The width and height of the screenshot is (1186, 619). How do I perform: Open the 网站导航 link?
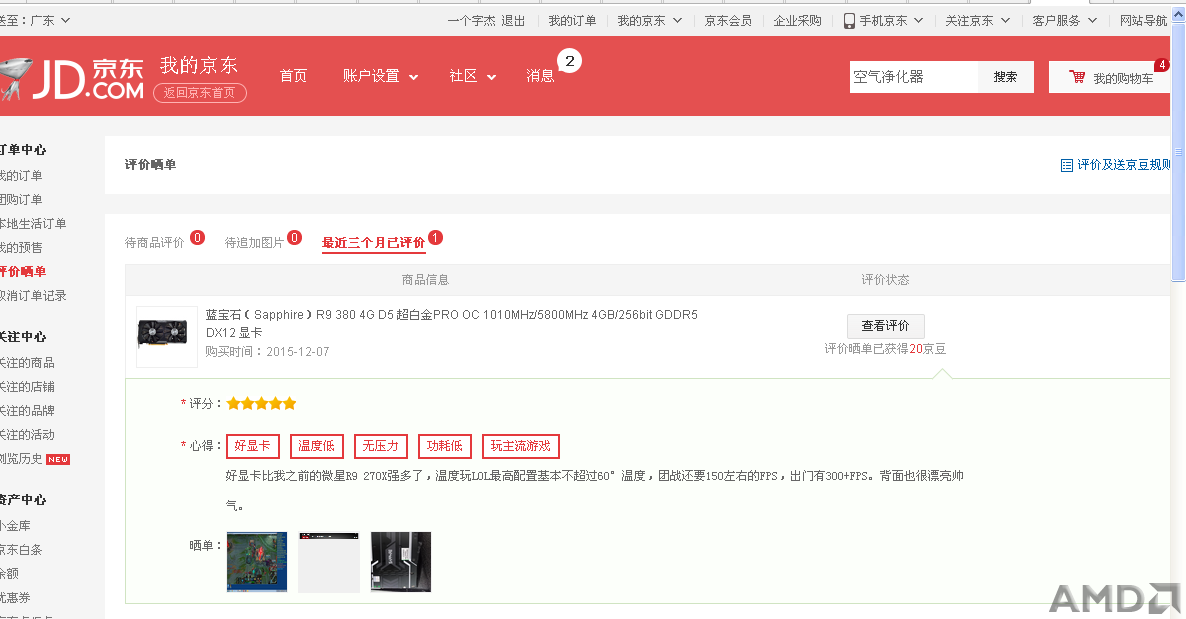[1144, 21]
